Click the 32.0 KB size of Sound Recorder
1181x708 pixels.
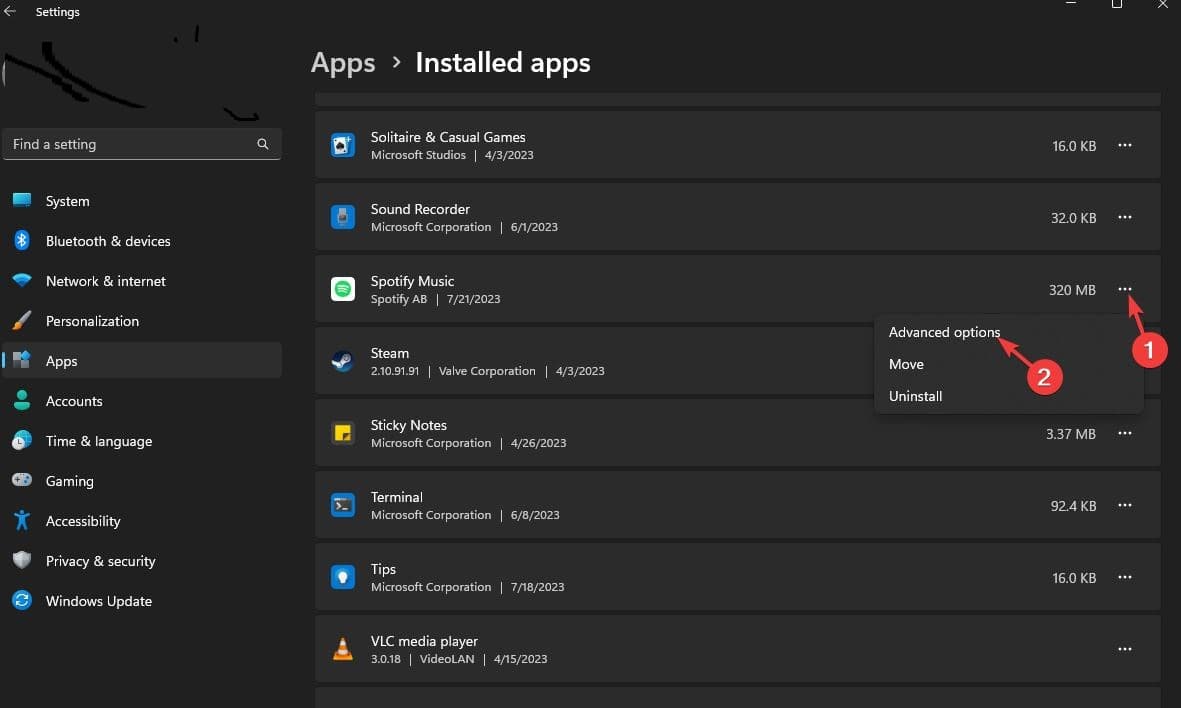[1073, 218]
